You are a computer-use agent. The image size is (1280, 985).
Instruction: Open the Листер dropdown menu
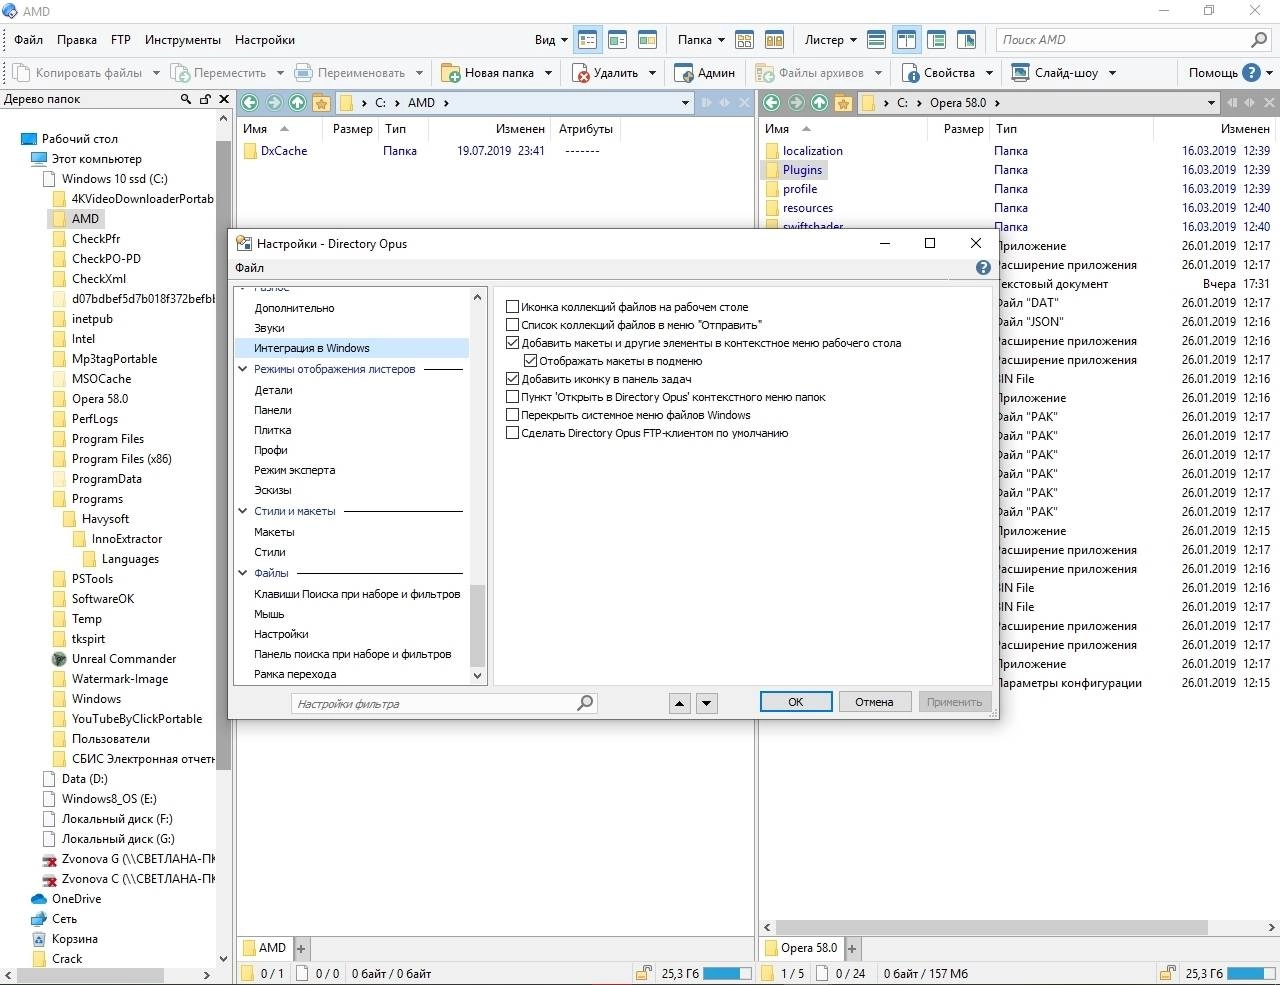click(831, 40)
